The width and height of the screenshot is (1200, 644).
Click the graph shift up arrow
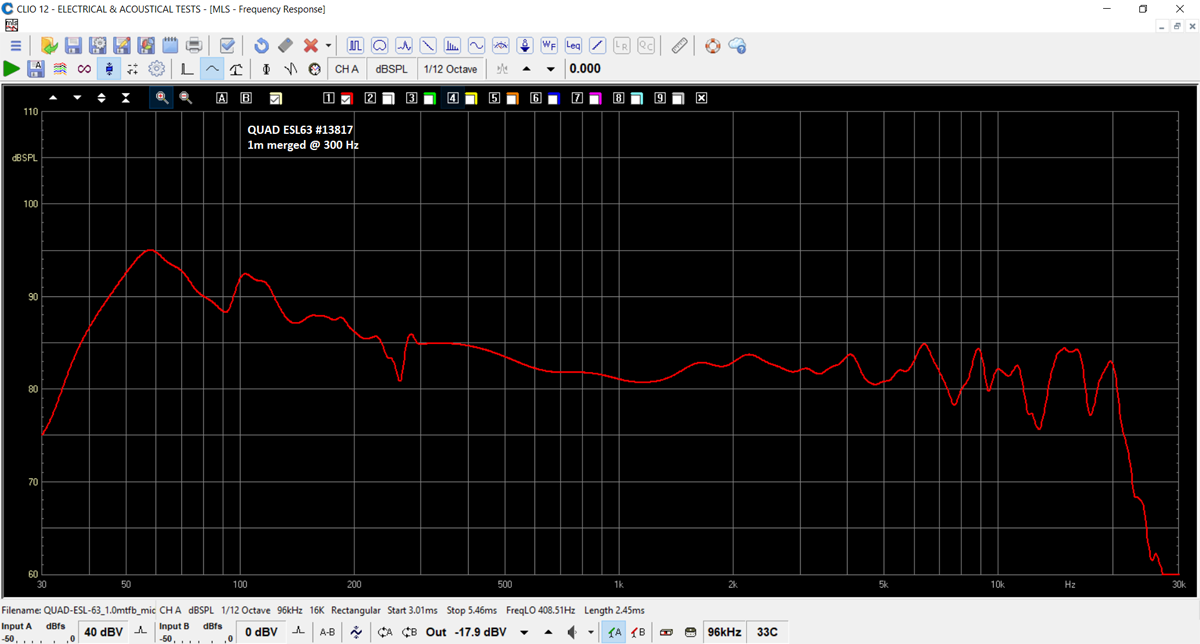tap(52, 98)
